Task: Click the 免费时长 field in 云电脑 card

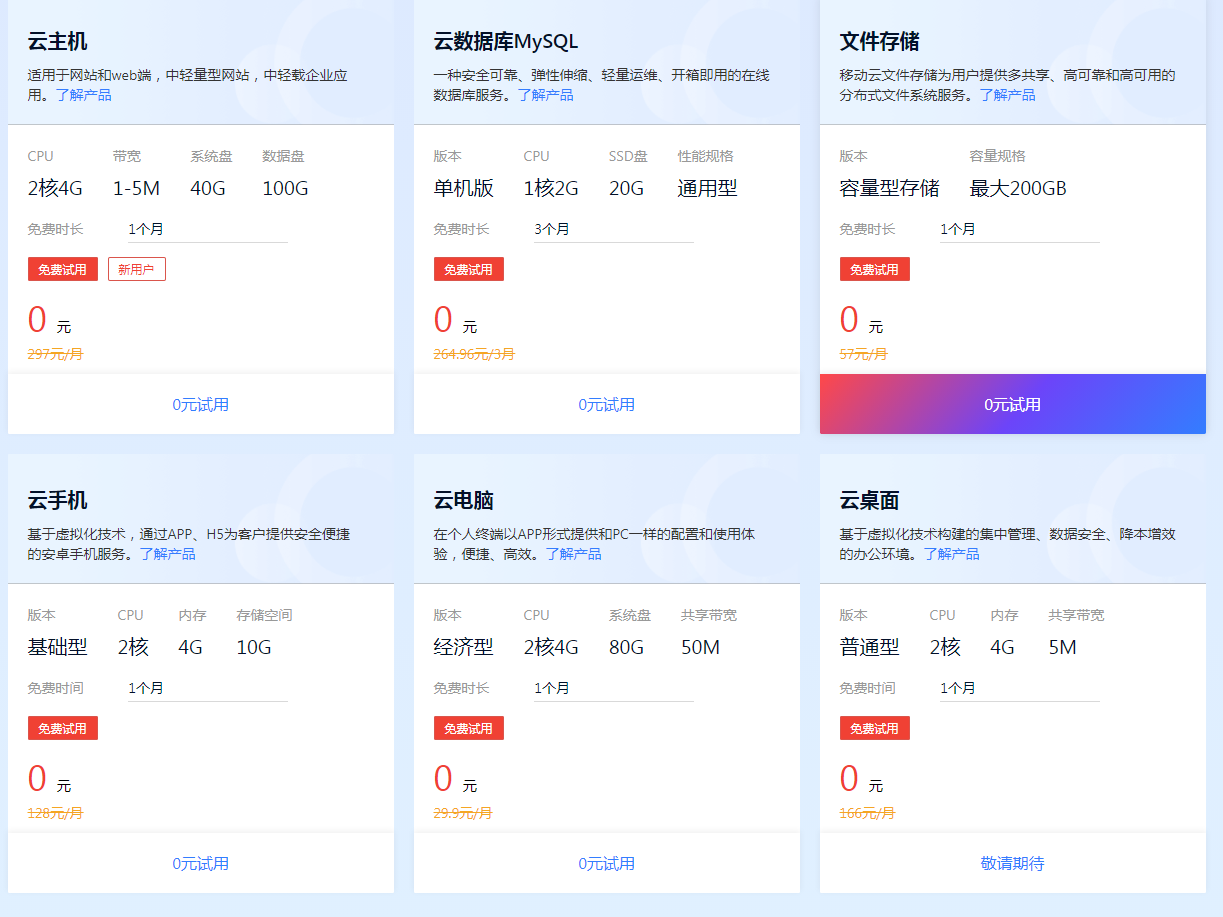Action: tap(613, 687)
